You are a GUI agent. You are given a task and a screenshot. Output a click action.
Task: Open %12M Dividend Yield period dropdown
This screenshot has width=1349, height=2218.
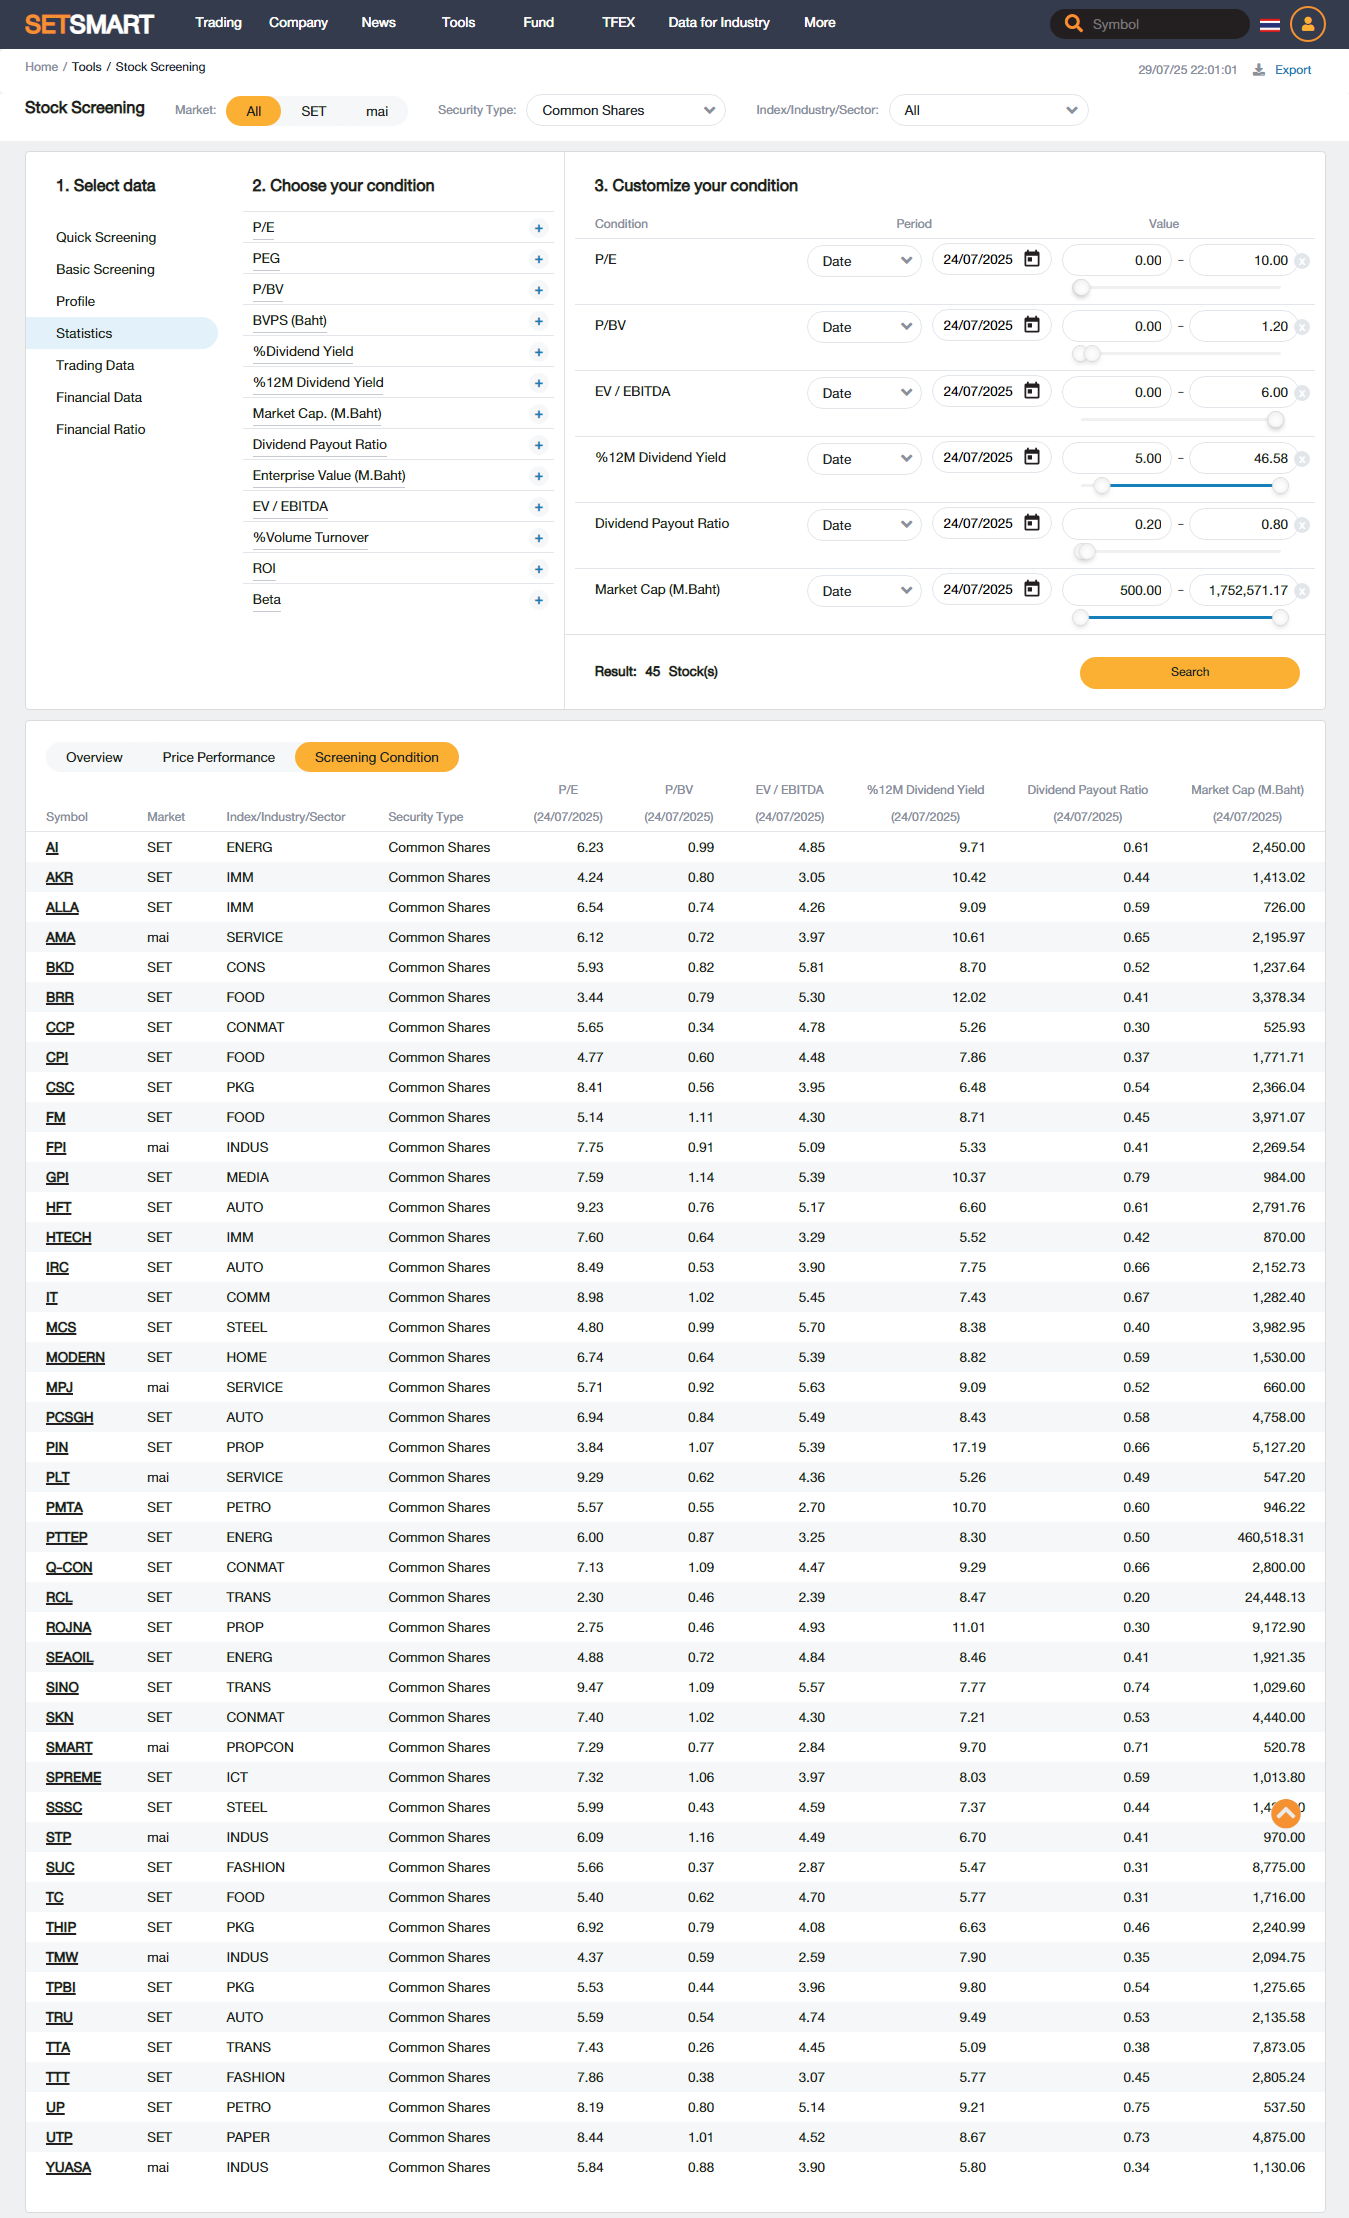pyautogui.click(x=864, y=459)
